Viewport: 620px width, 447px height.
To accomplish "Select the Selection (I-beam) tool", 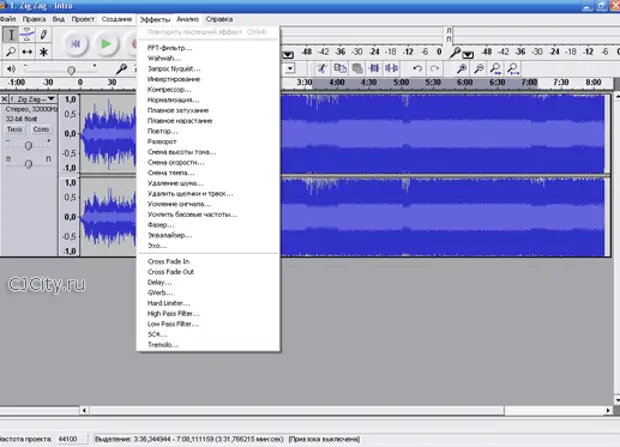I will (9, 34).
